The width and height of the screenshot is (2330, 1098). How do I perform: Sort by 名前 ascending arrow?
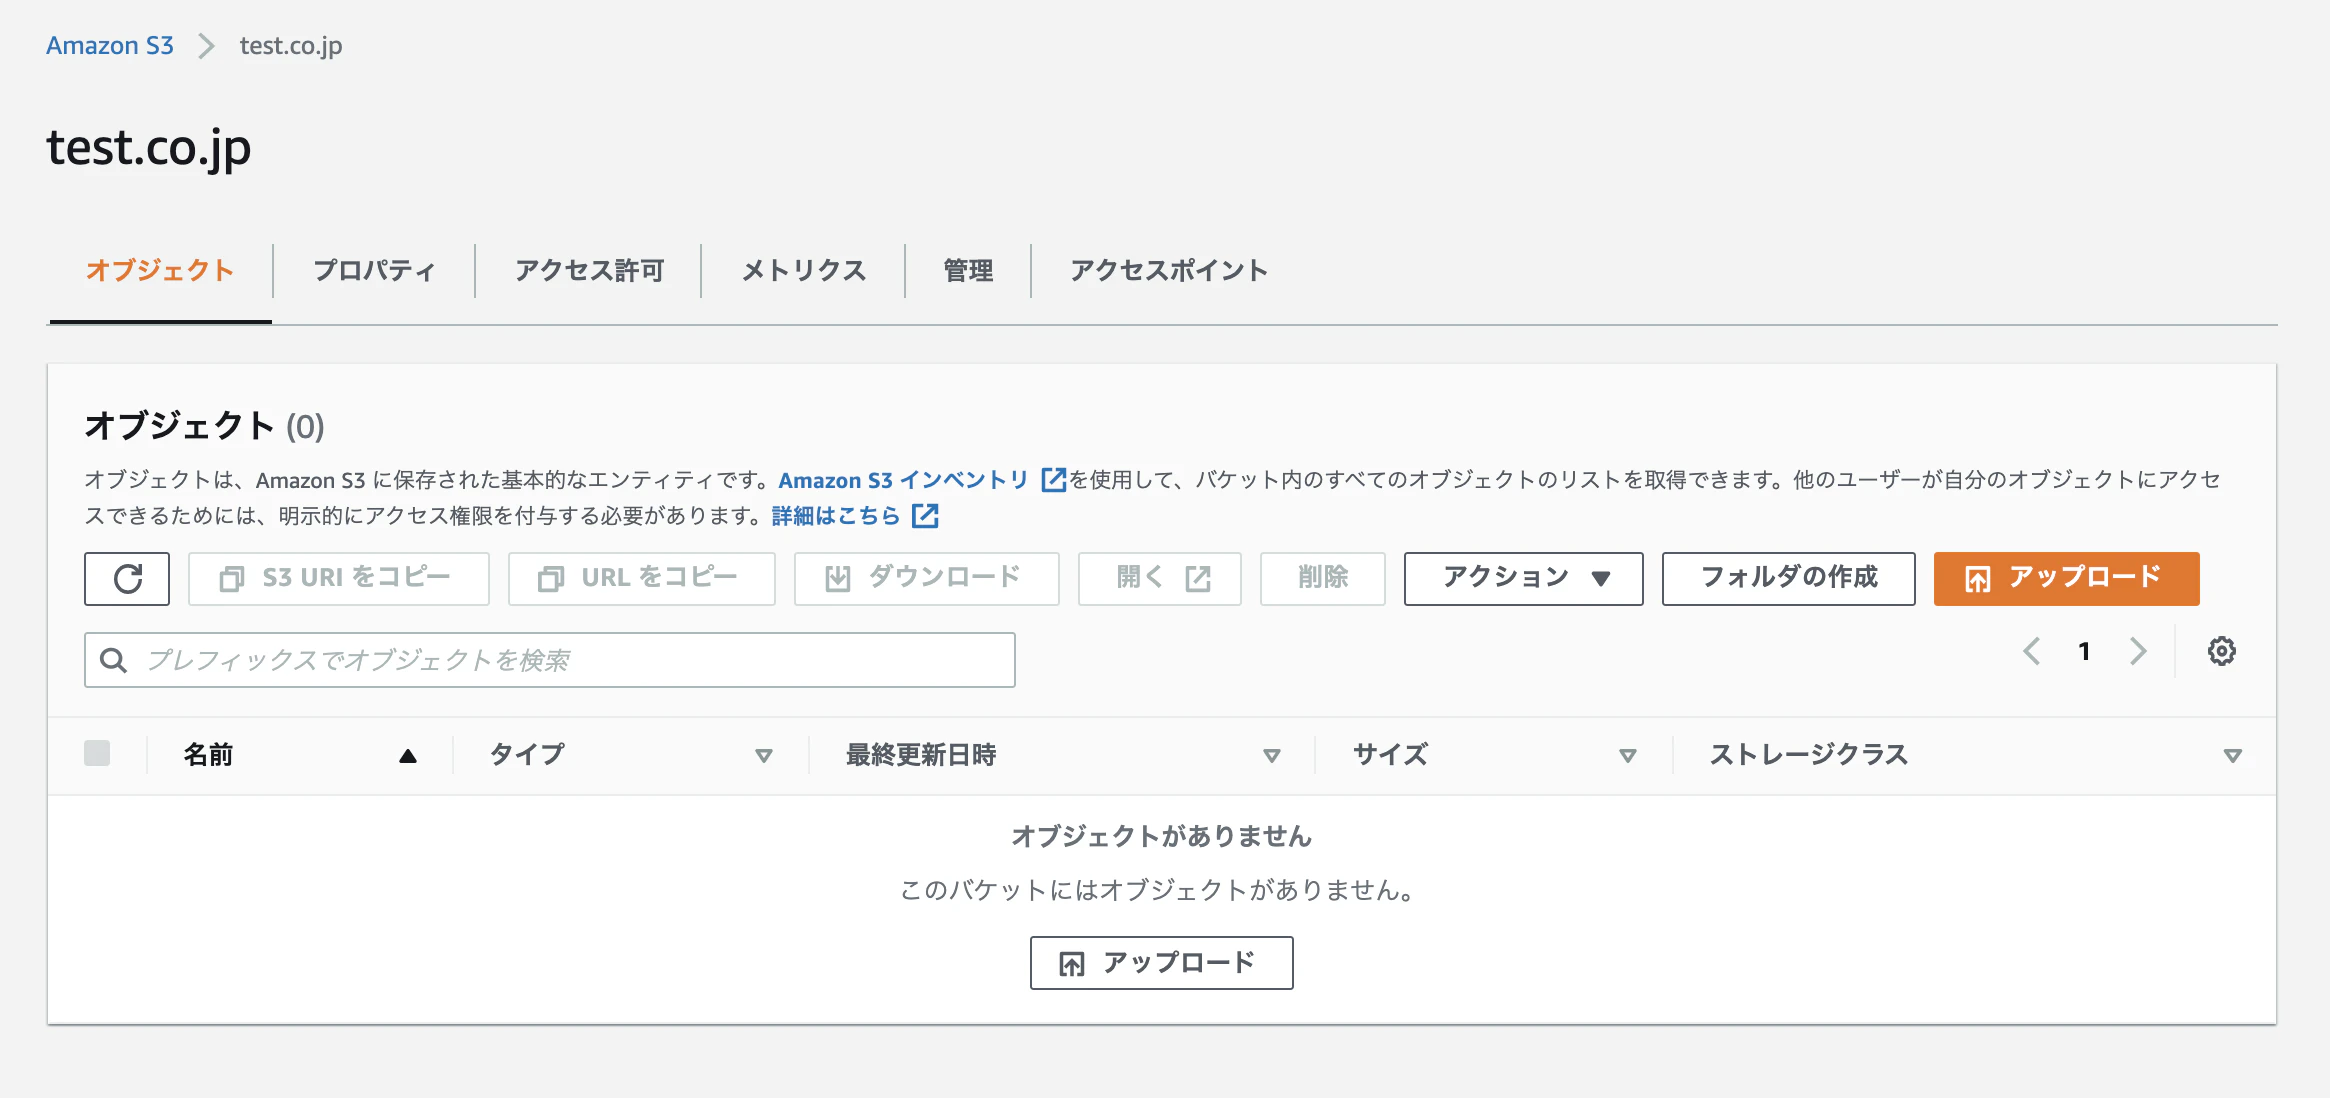(407, 756)
